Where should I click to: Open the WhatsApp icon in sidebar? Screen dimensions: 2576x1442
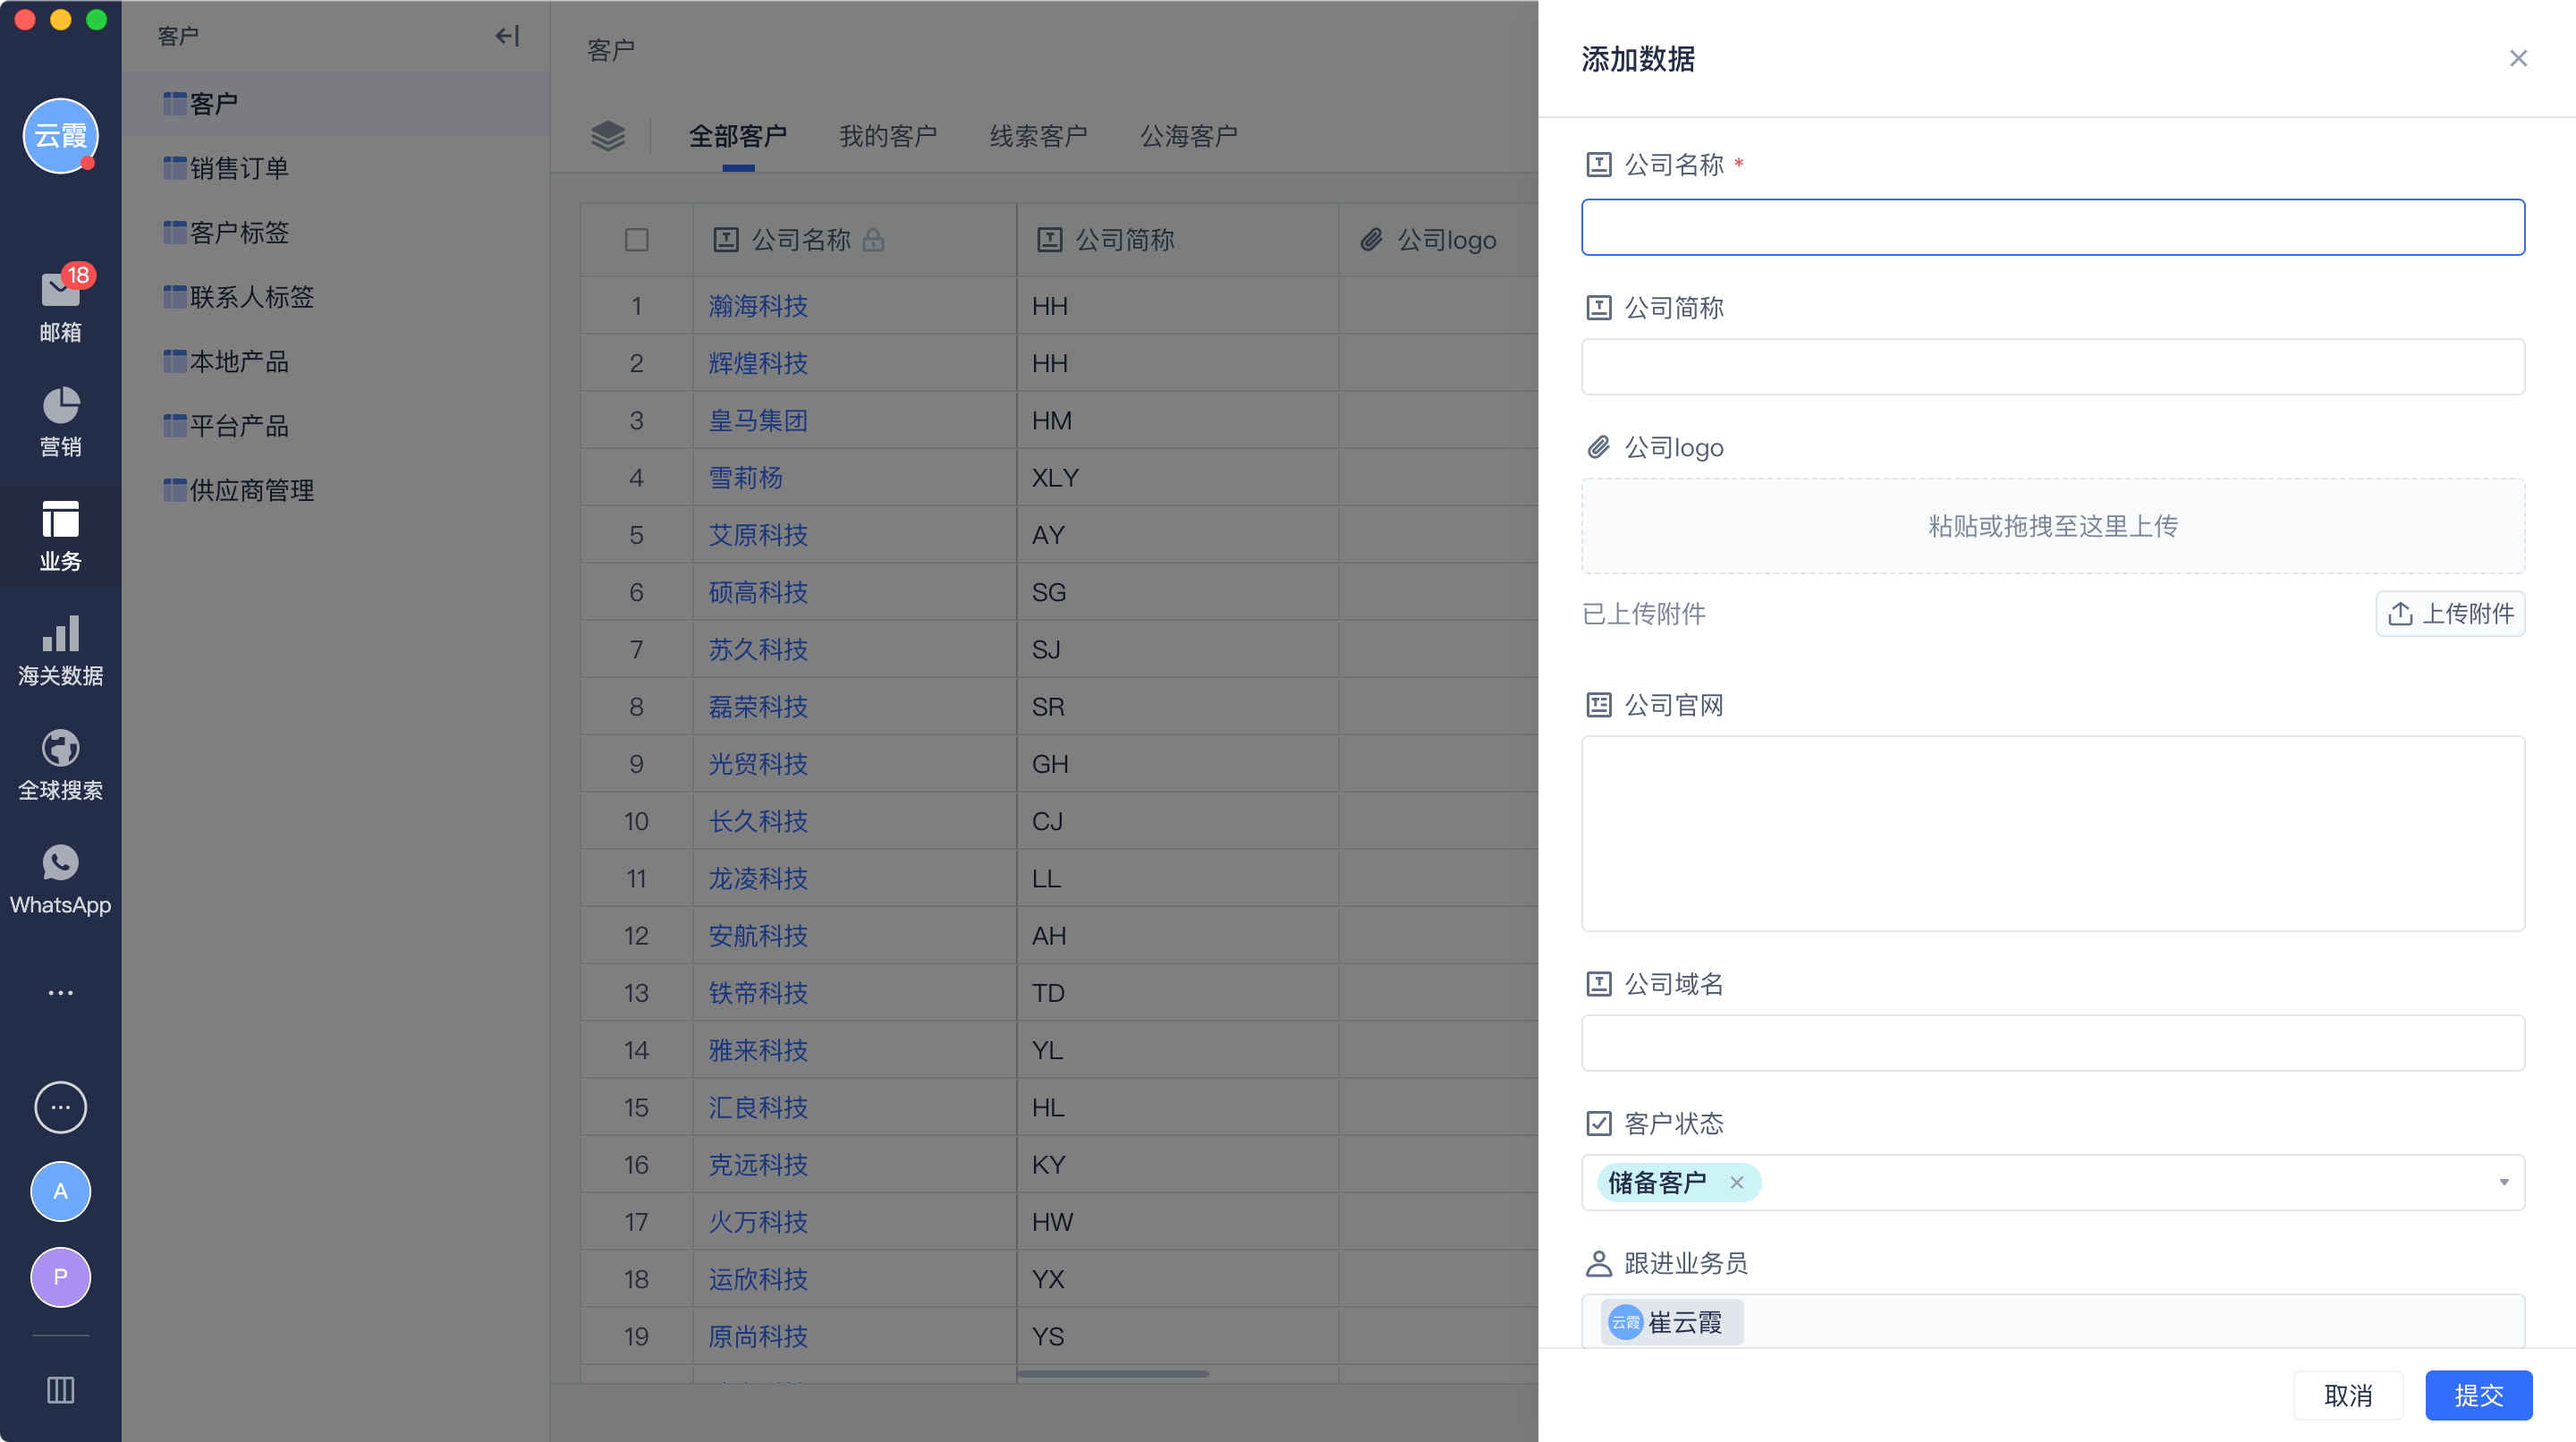tap(60, 864)
